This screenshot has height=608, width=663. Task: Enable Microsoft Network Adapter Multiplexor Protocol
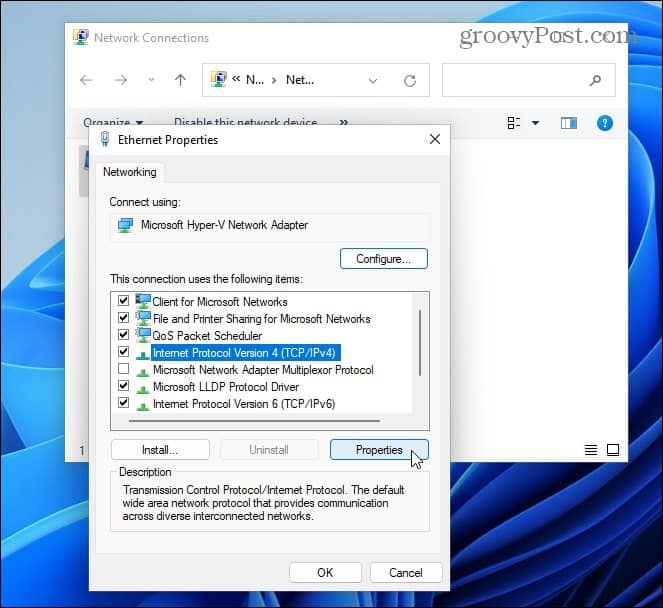[x=123, y=369]
